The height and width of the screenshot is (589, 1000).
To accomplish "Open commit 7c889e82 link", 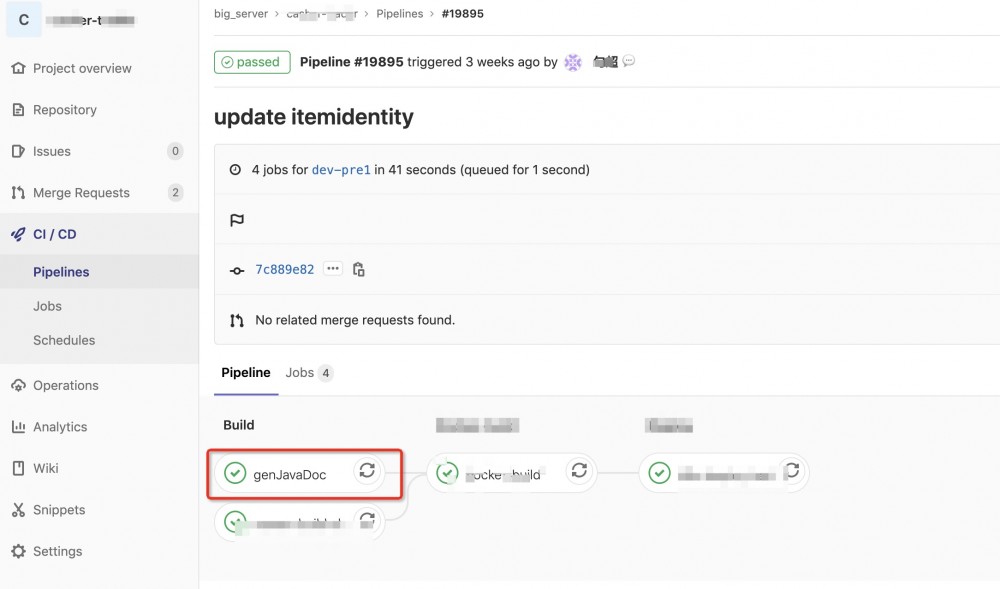I will tap(285, 270).
